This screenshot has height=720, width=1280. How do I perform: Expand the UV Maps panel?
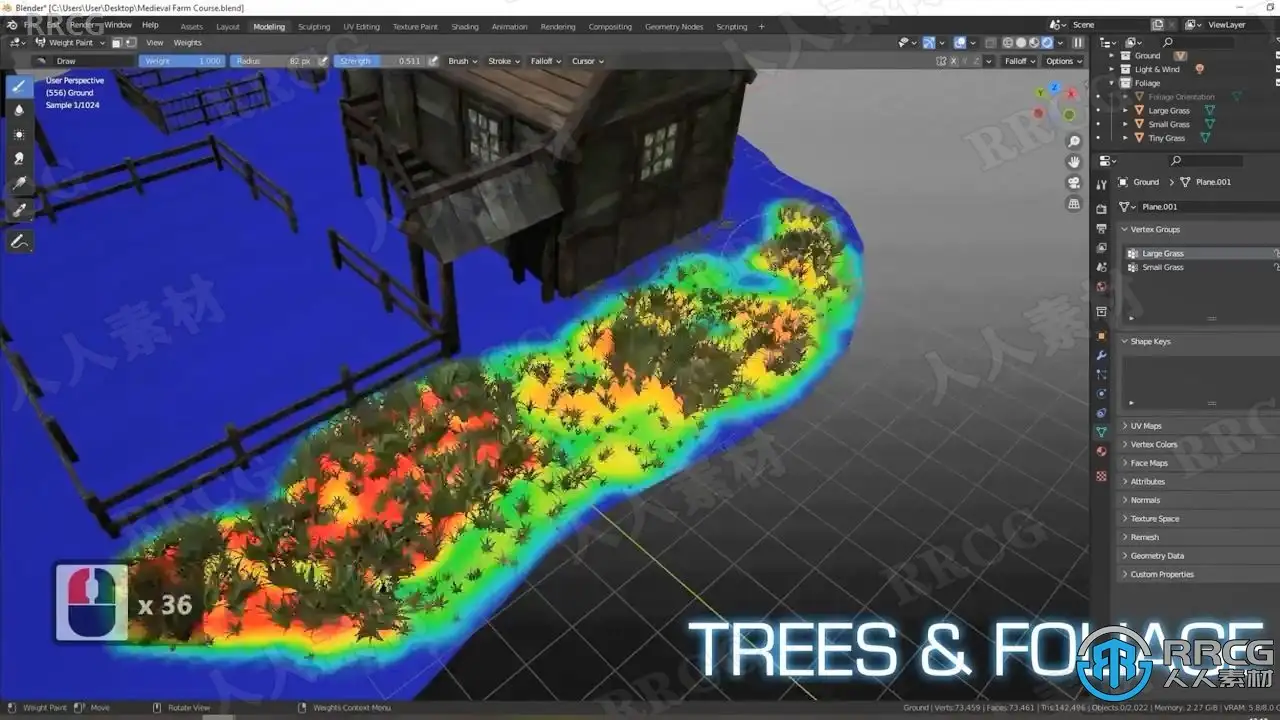pos(1146,426)
